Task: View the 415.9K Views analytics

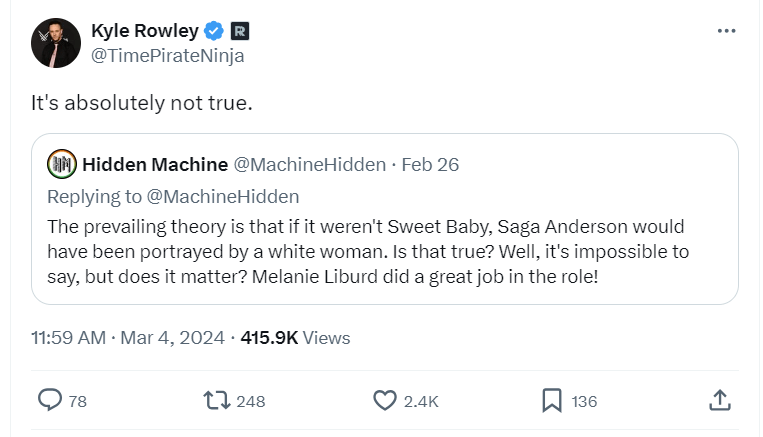Action: (x=295, y=338)
